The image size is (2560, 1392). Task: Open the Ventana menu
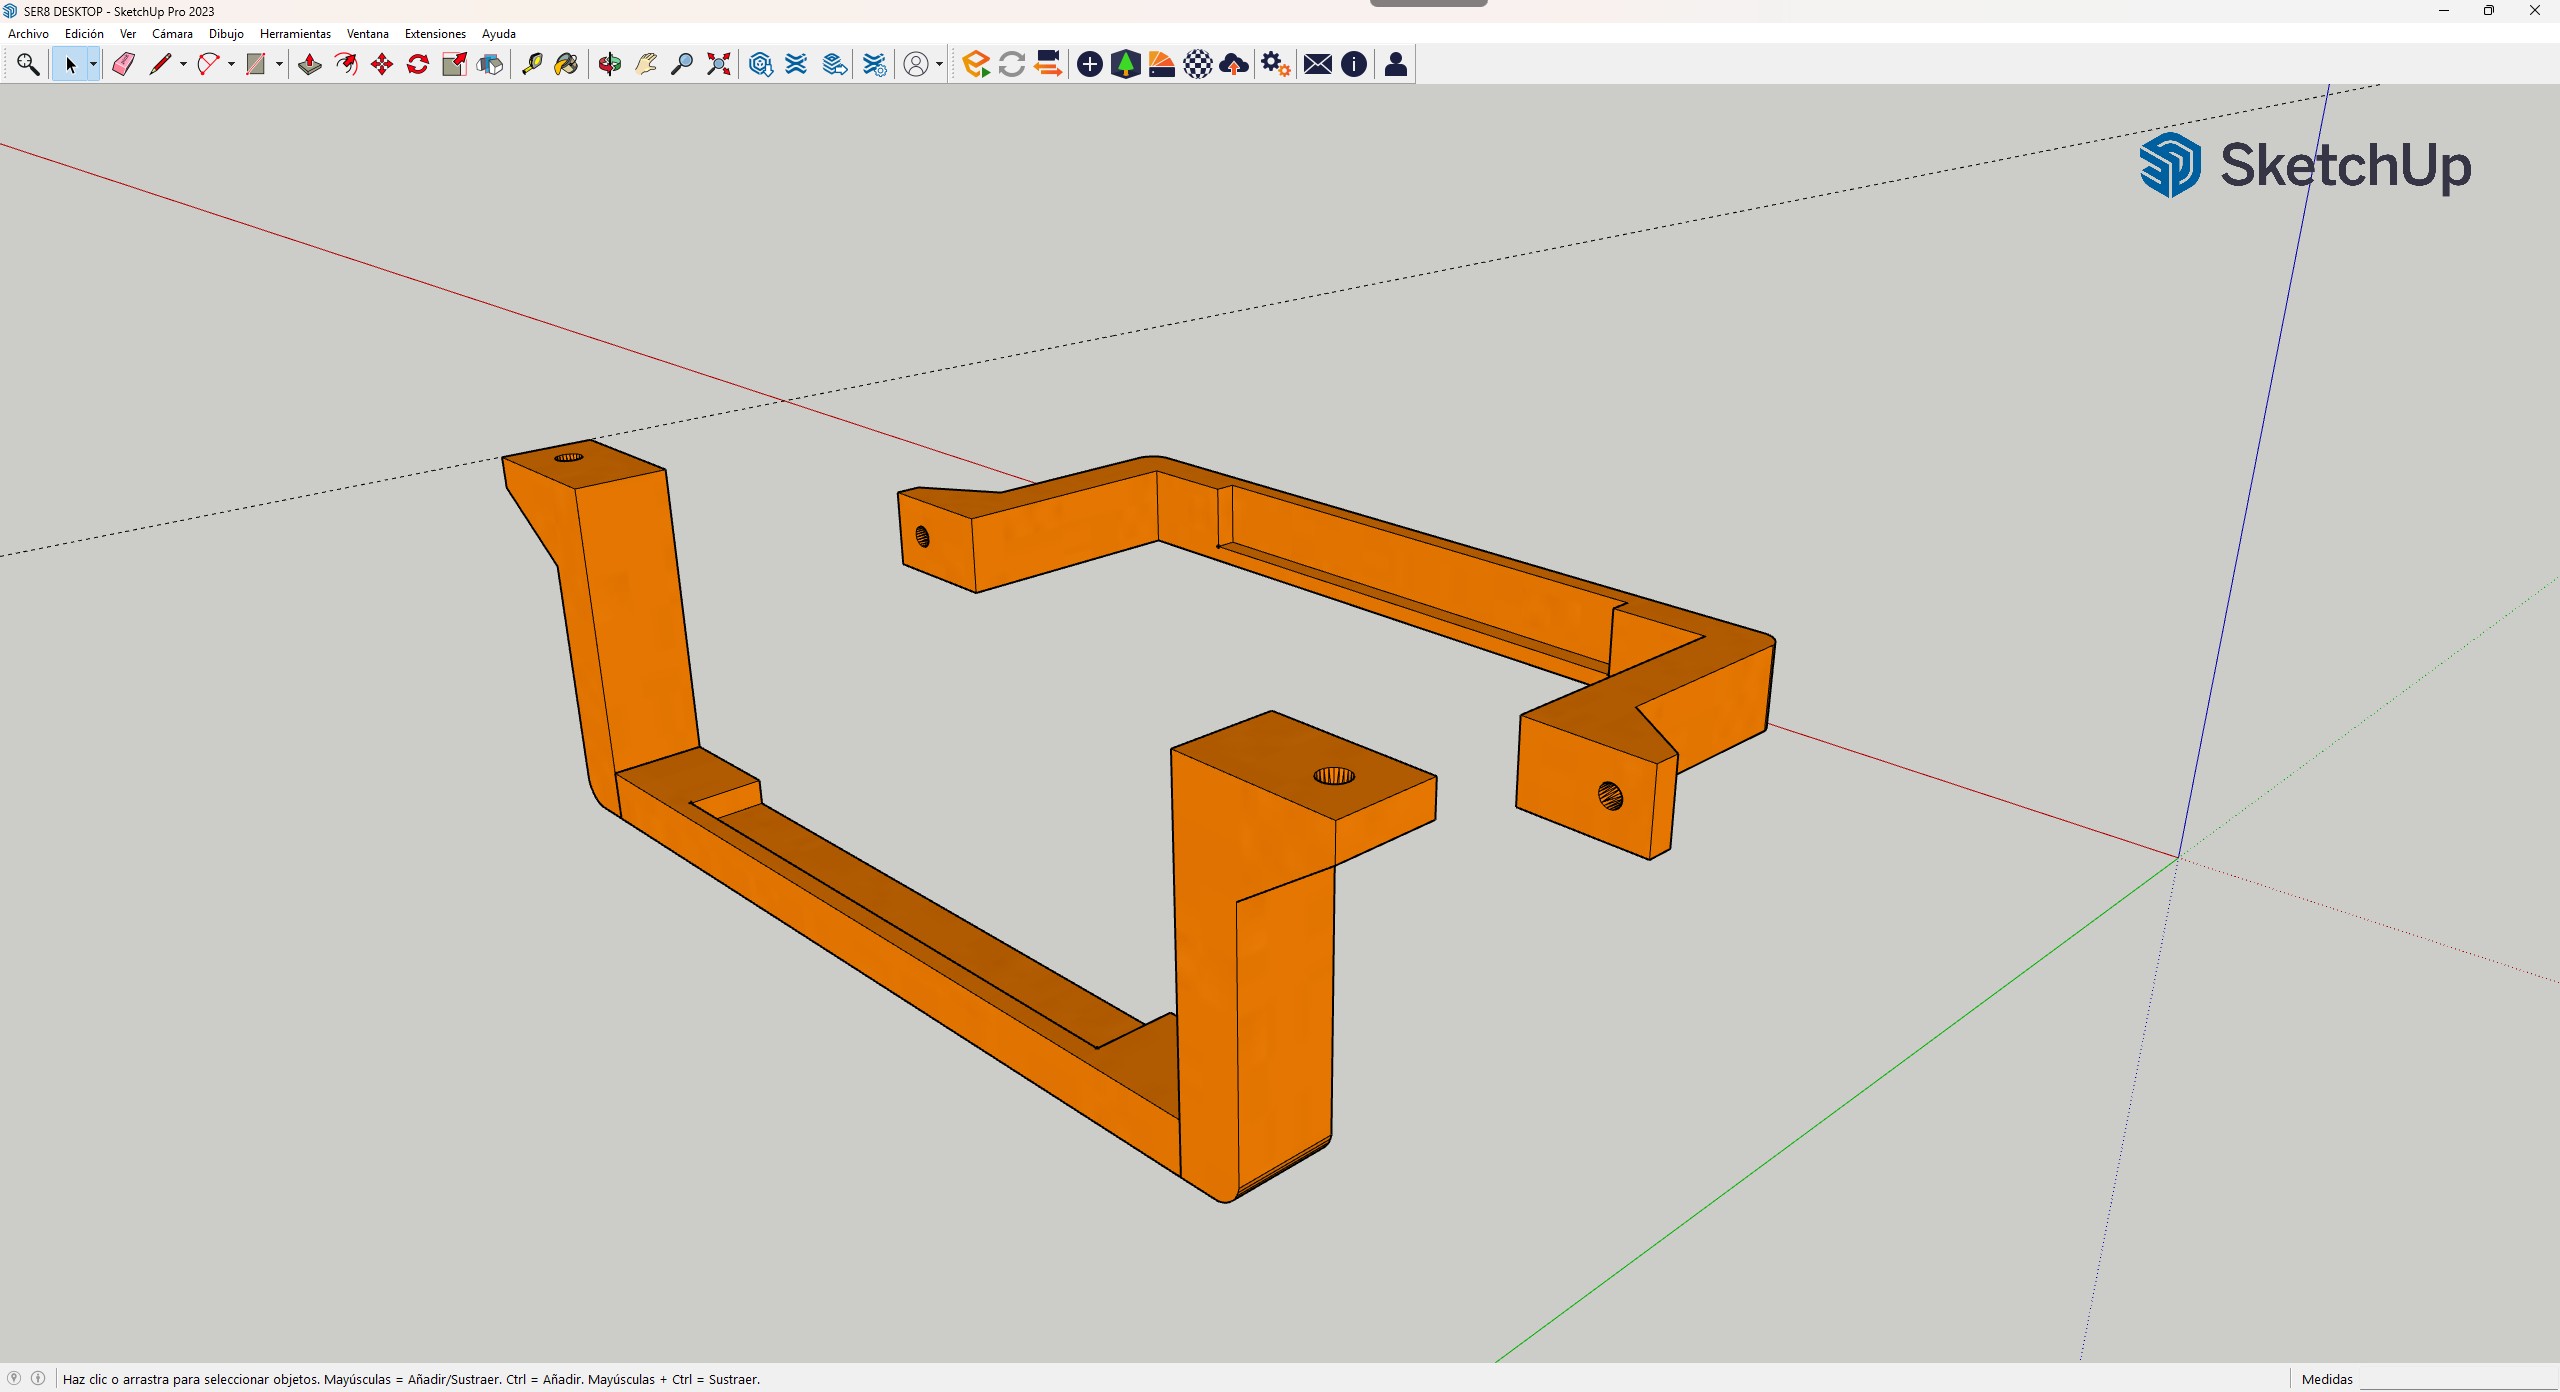coord(367,34)
